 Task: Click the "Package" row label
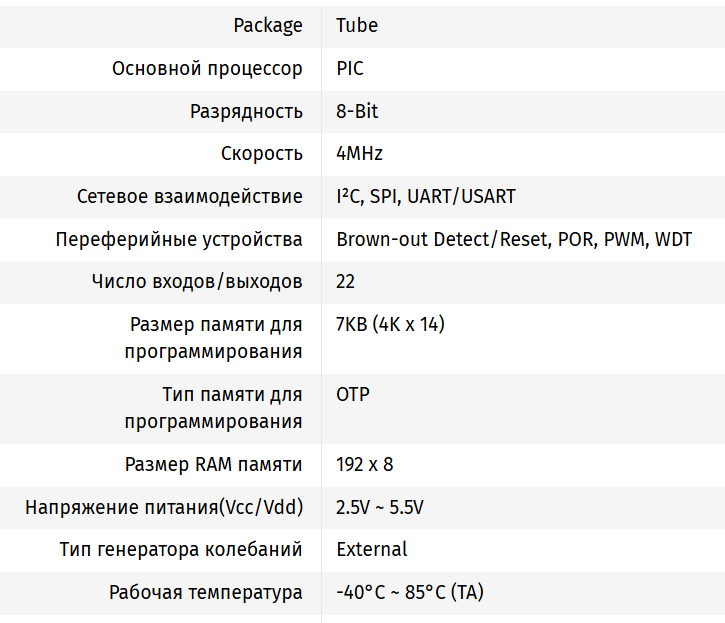pyautogui.click(x=267, y=26)
